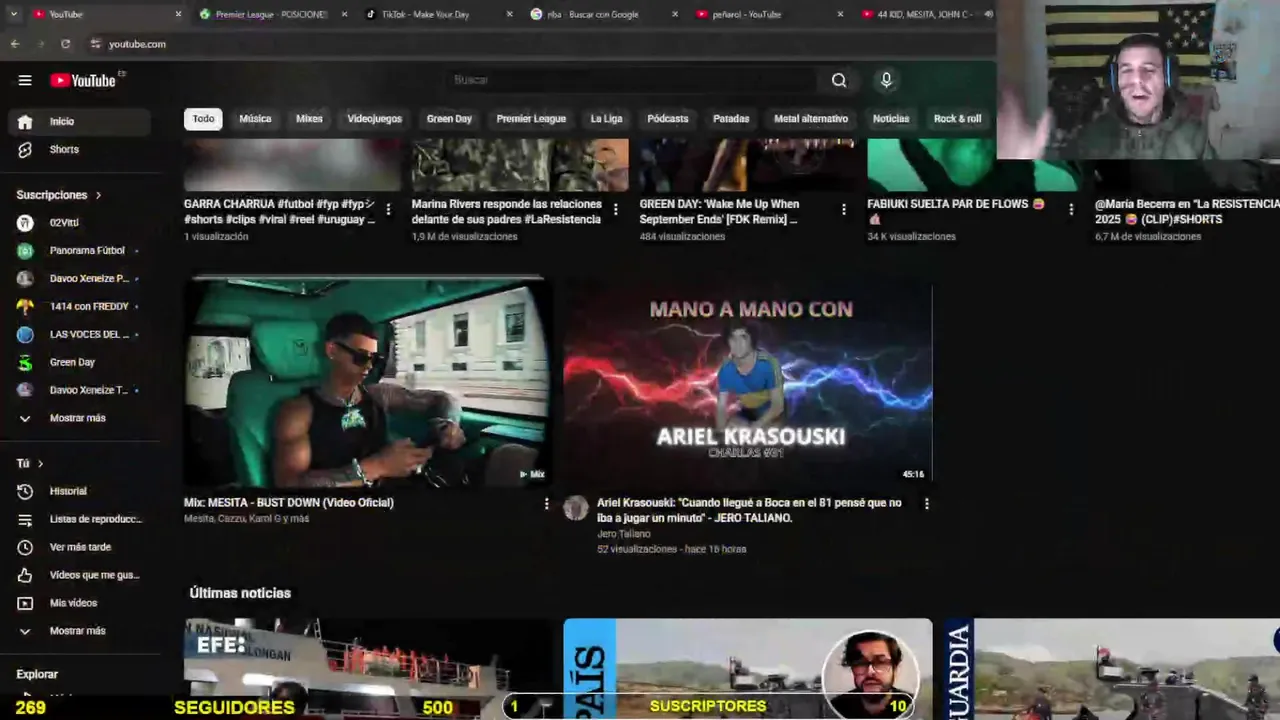1280x720 pixels.
Task: Select the Rock & roll filter chip
Action: [x=957, y=119]
